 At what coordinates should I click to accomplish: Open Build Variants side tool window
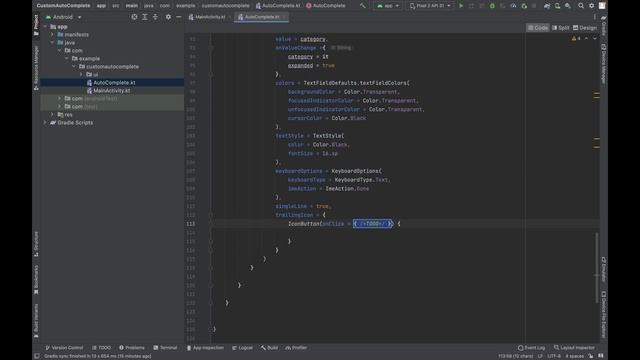pyautogui.click(x=36, y=320)
